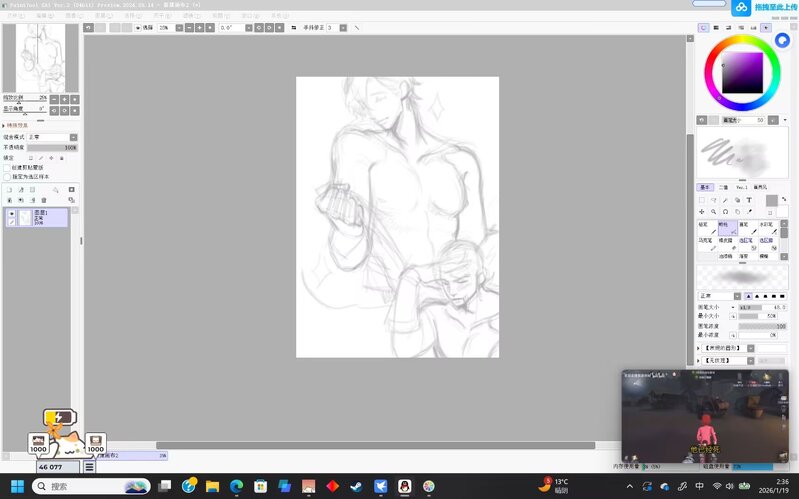
Task: Toggle visibility eye of 图层1
Action: pyautogui.click(x=11, y=213)
